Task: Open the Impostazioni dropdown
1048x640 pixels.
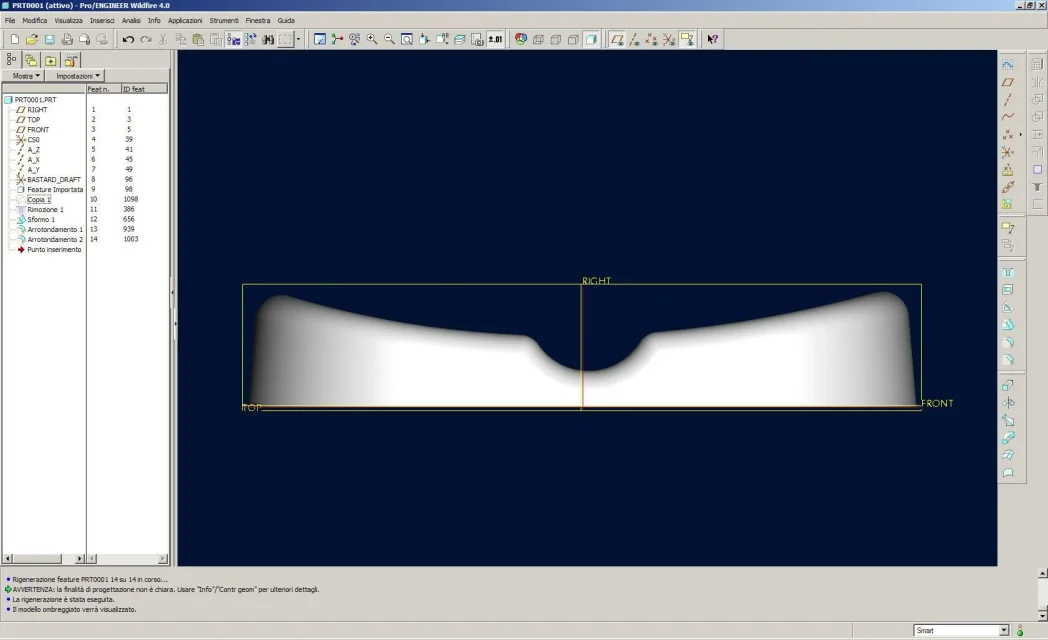Action: click(x=76, y=76)
